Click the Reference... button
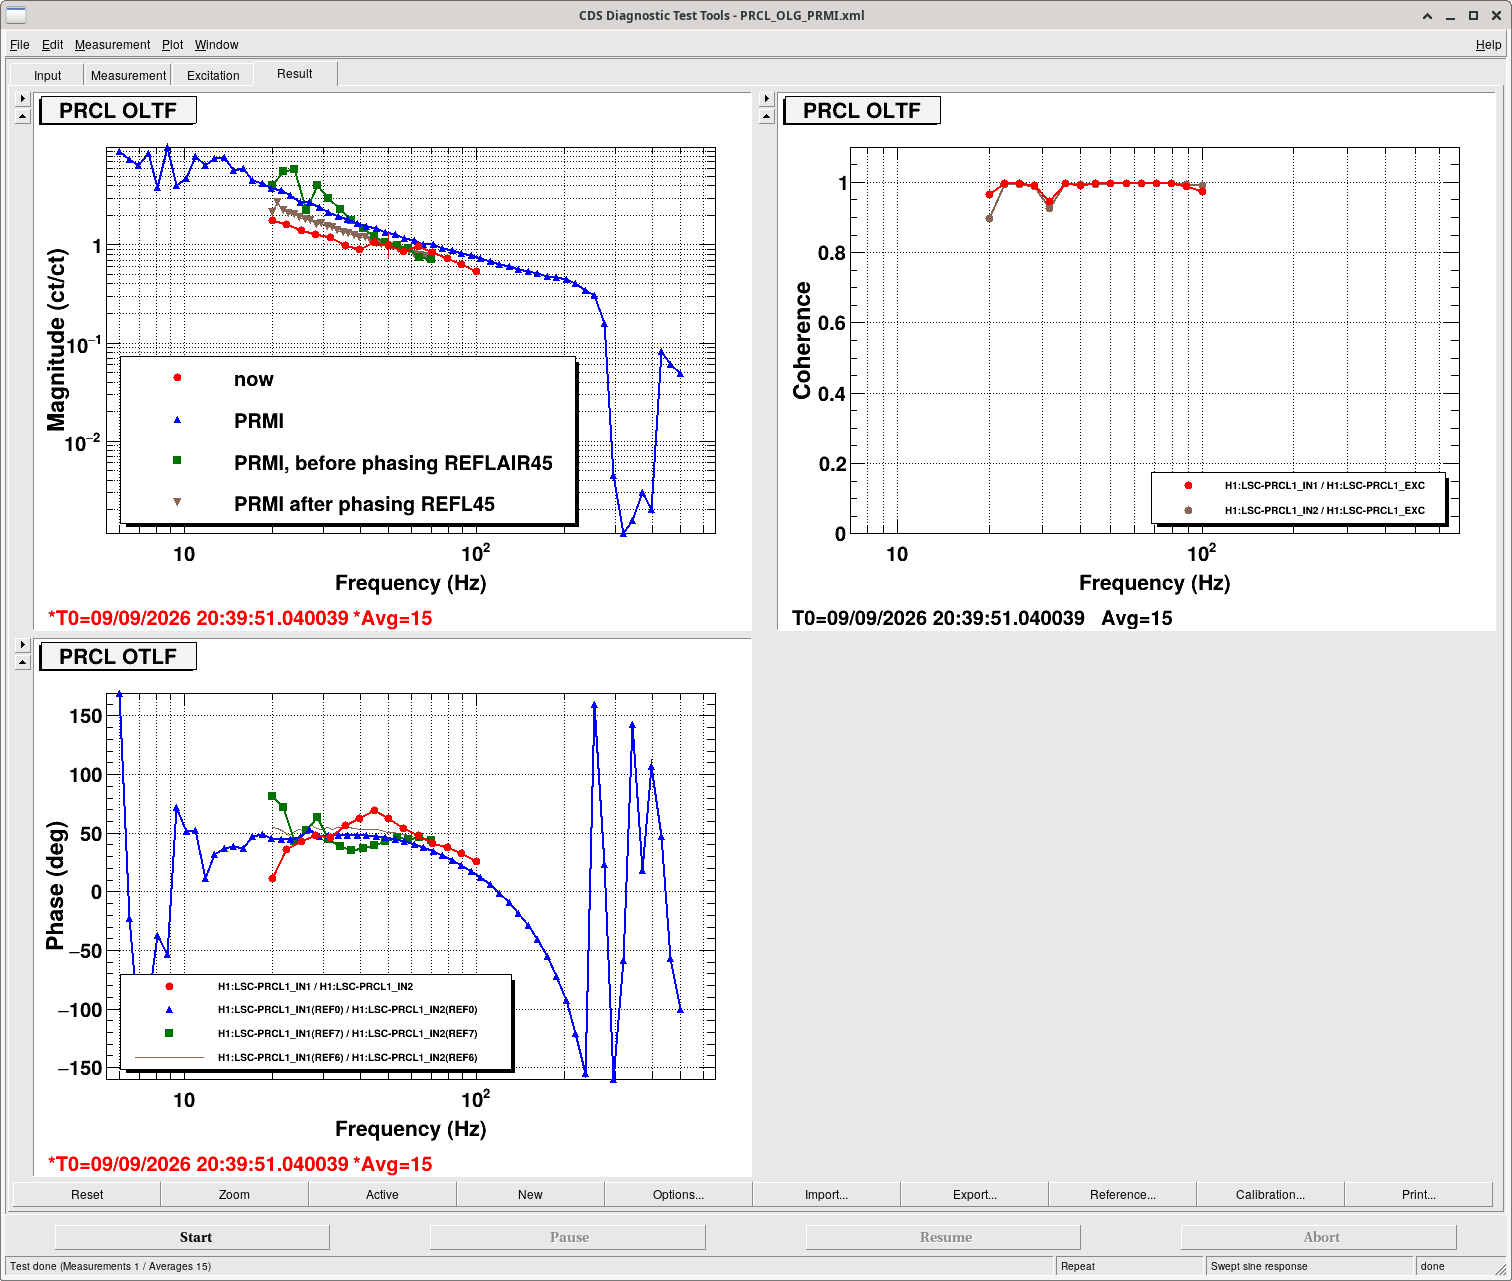 pyautogui.click(x=1123, y=1194)
